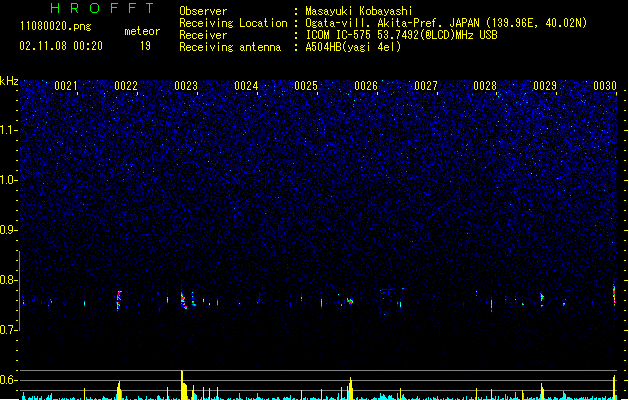This screenshot has height=400, width=629.
Task: Click the 0.6 kHz axis label
Action: (8, 380)
